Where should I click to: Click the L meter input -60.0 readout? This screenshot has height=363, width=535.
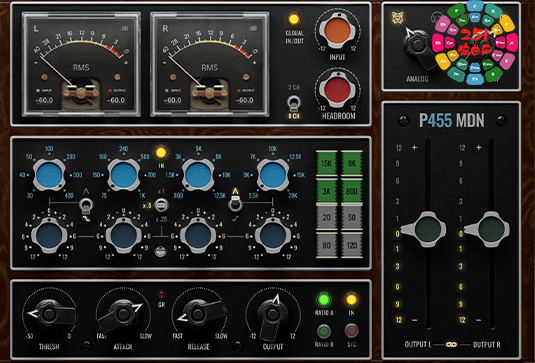pyautogui.click(x=44, y=100)
